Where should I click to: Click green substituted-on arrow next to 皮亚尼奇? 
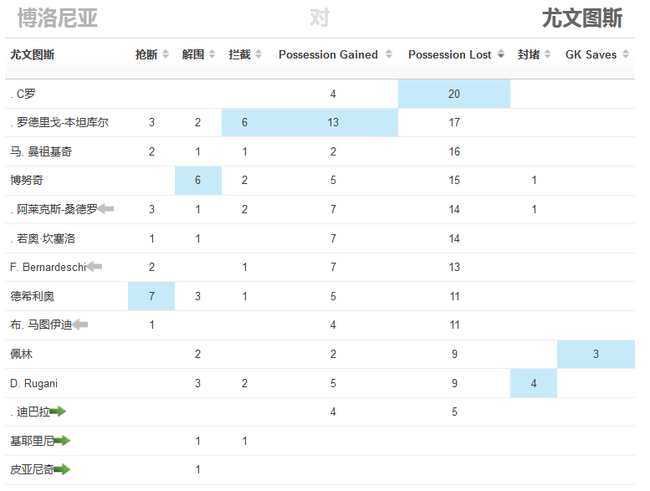pos(62,469)
